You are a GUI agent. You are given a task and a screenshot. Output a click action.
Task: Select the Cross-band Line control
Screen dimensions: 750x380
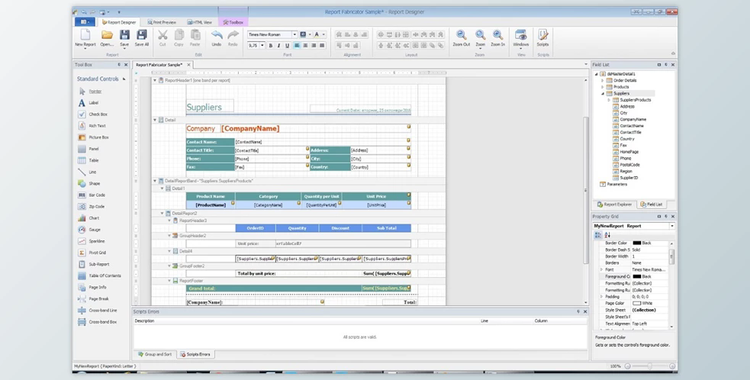pos(97,310)
